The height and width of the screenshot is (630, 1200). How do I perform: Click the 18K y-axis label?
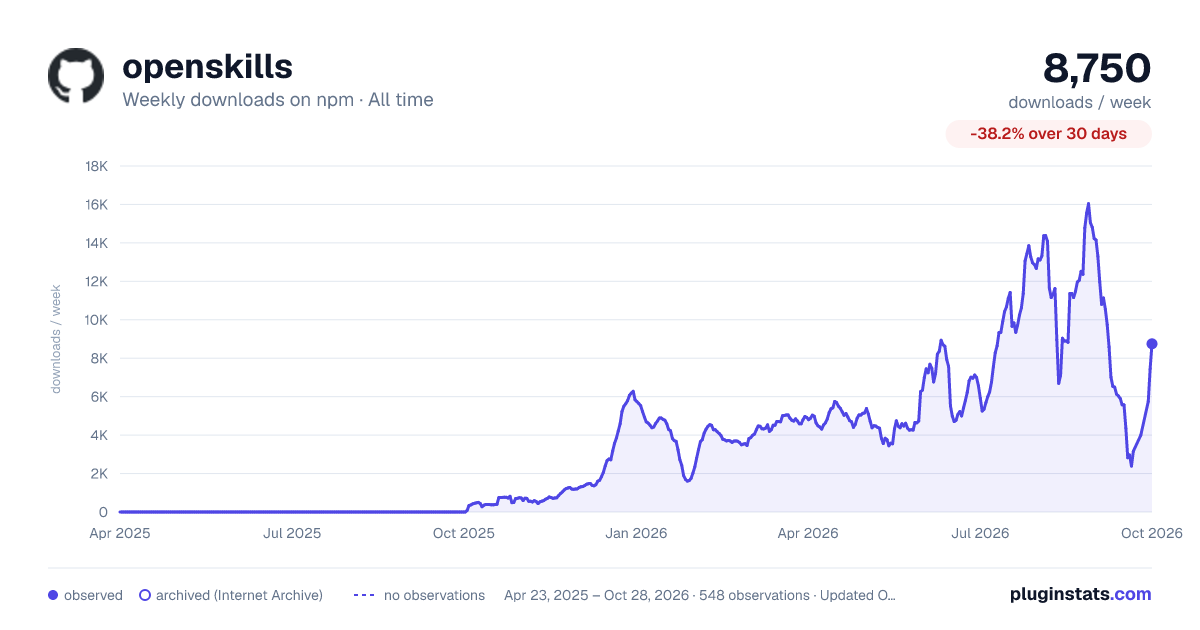pos(96,166)
